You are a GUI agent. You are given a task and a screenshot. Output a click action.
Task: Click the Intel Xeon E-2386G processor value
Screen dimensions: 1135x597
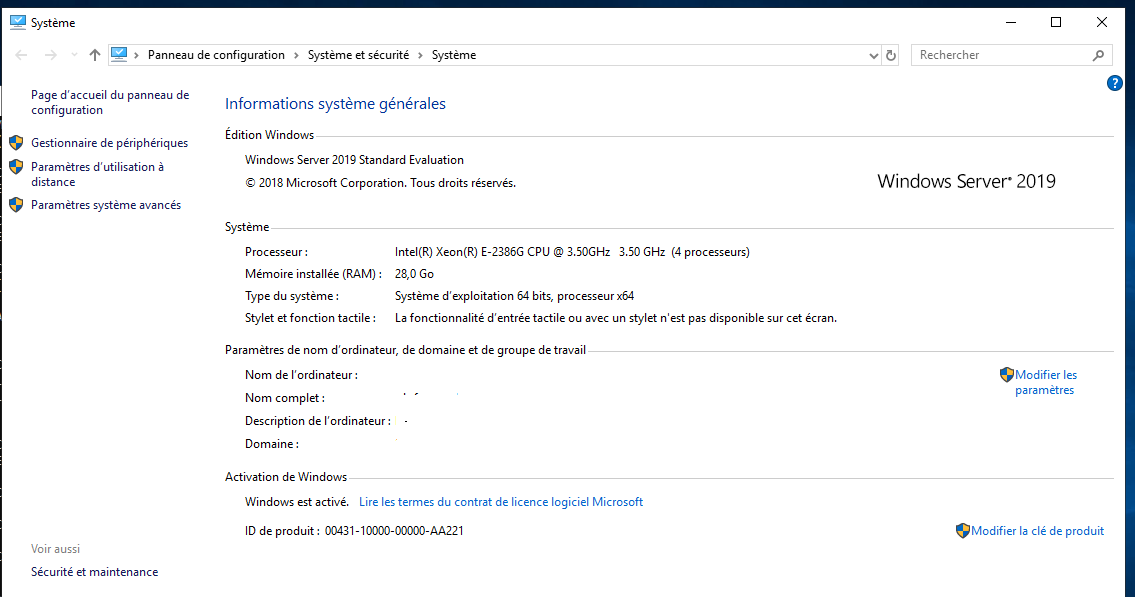[x=572, y=252]
